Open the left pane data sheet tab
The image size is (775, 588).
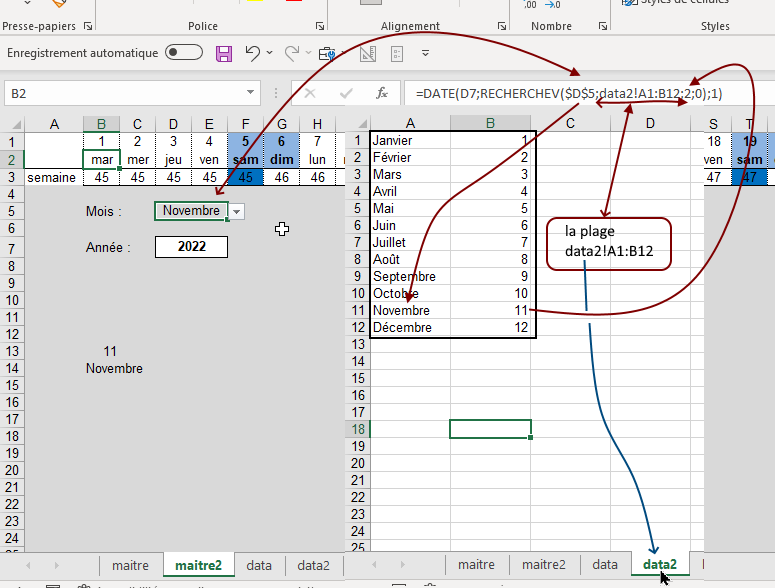(259, 565)
